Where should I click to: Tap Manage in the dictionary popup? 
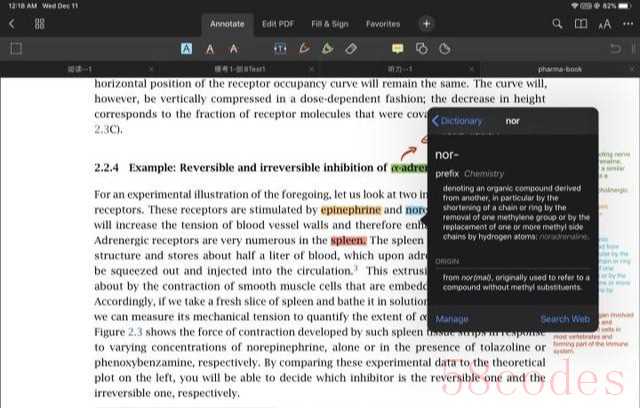(x=452, y=319)
